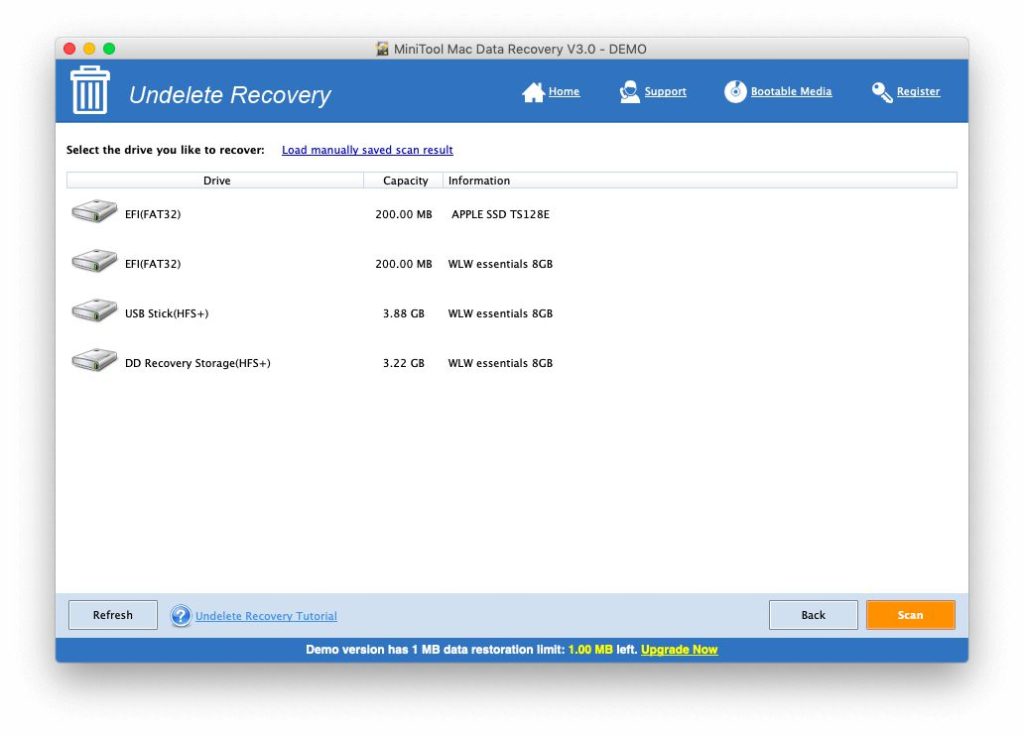Click the Home house icon
Image resolution: width=1024 pixels, height=736 pixels.
pos(533,92)
